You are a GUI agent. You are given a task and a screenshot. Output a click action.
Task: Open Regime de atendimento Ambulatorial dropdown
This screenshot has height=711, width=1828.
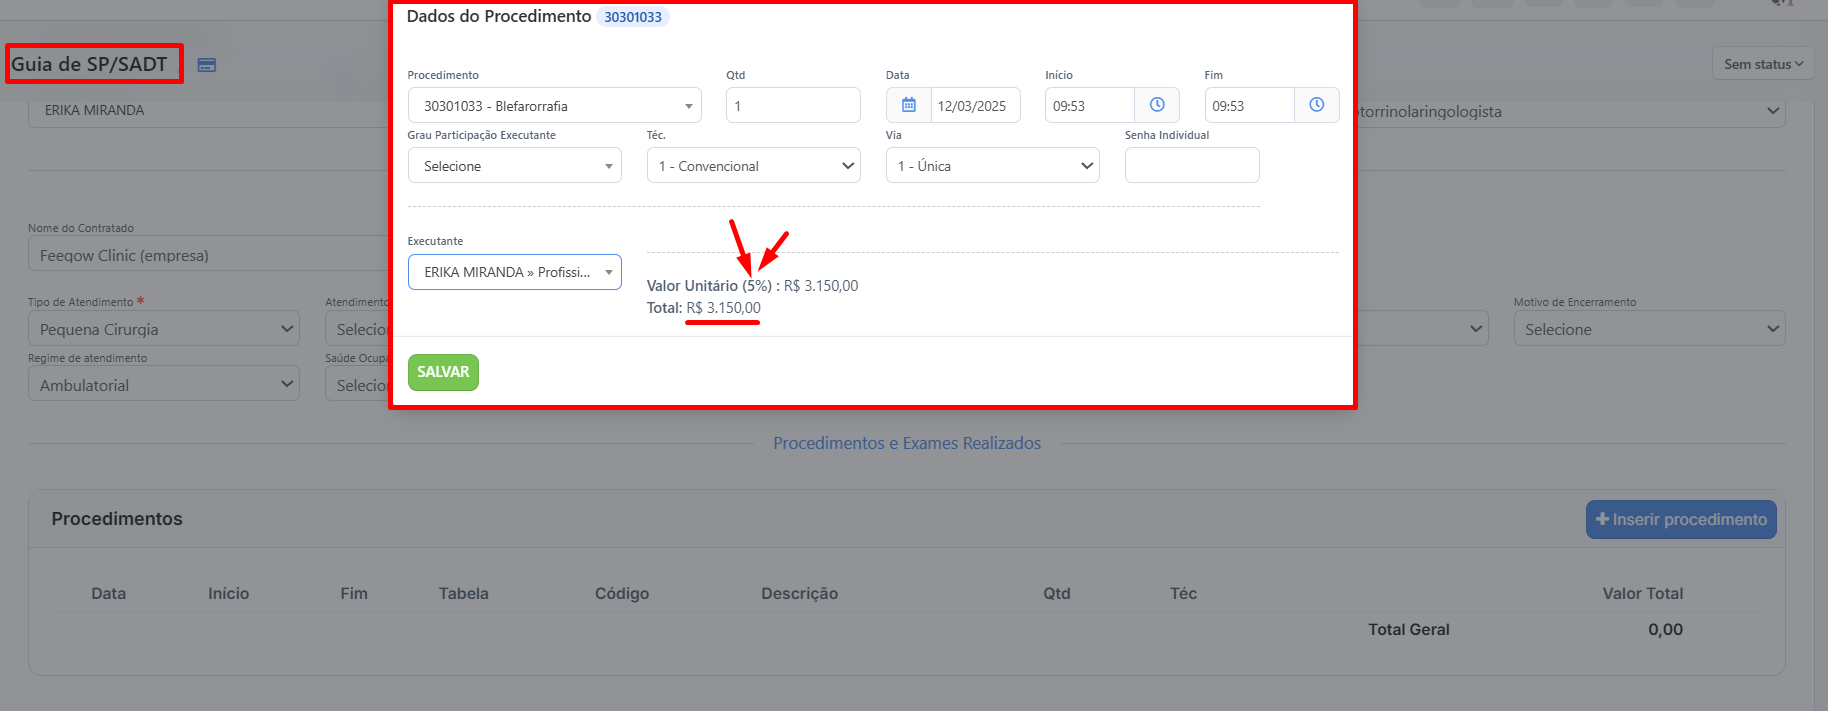(x=164, y=385)
